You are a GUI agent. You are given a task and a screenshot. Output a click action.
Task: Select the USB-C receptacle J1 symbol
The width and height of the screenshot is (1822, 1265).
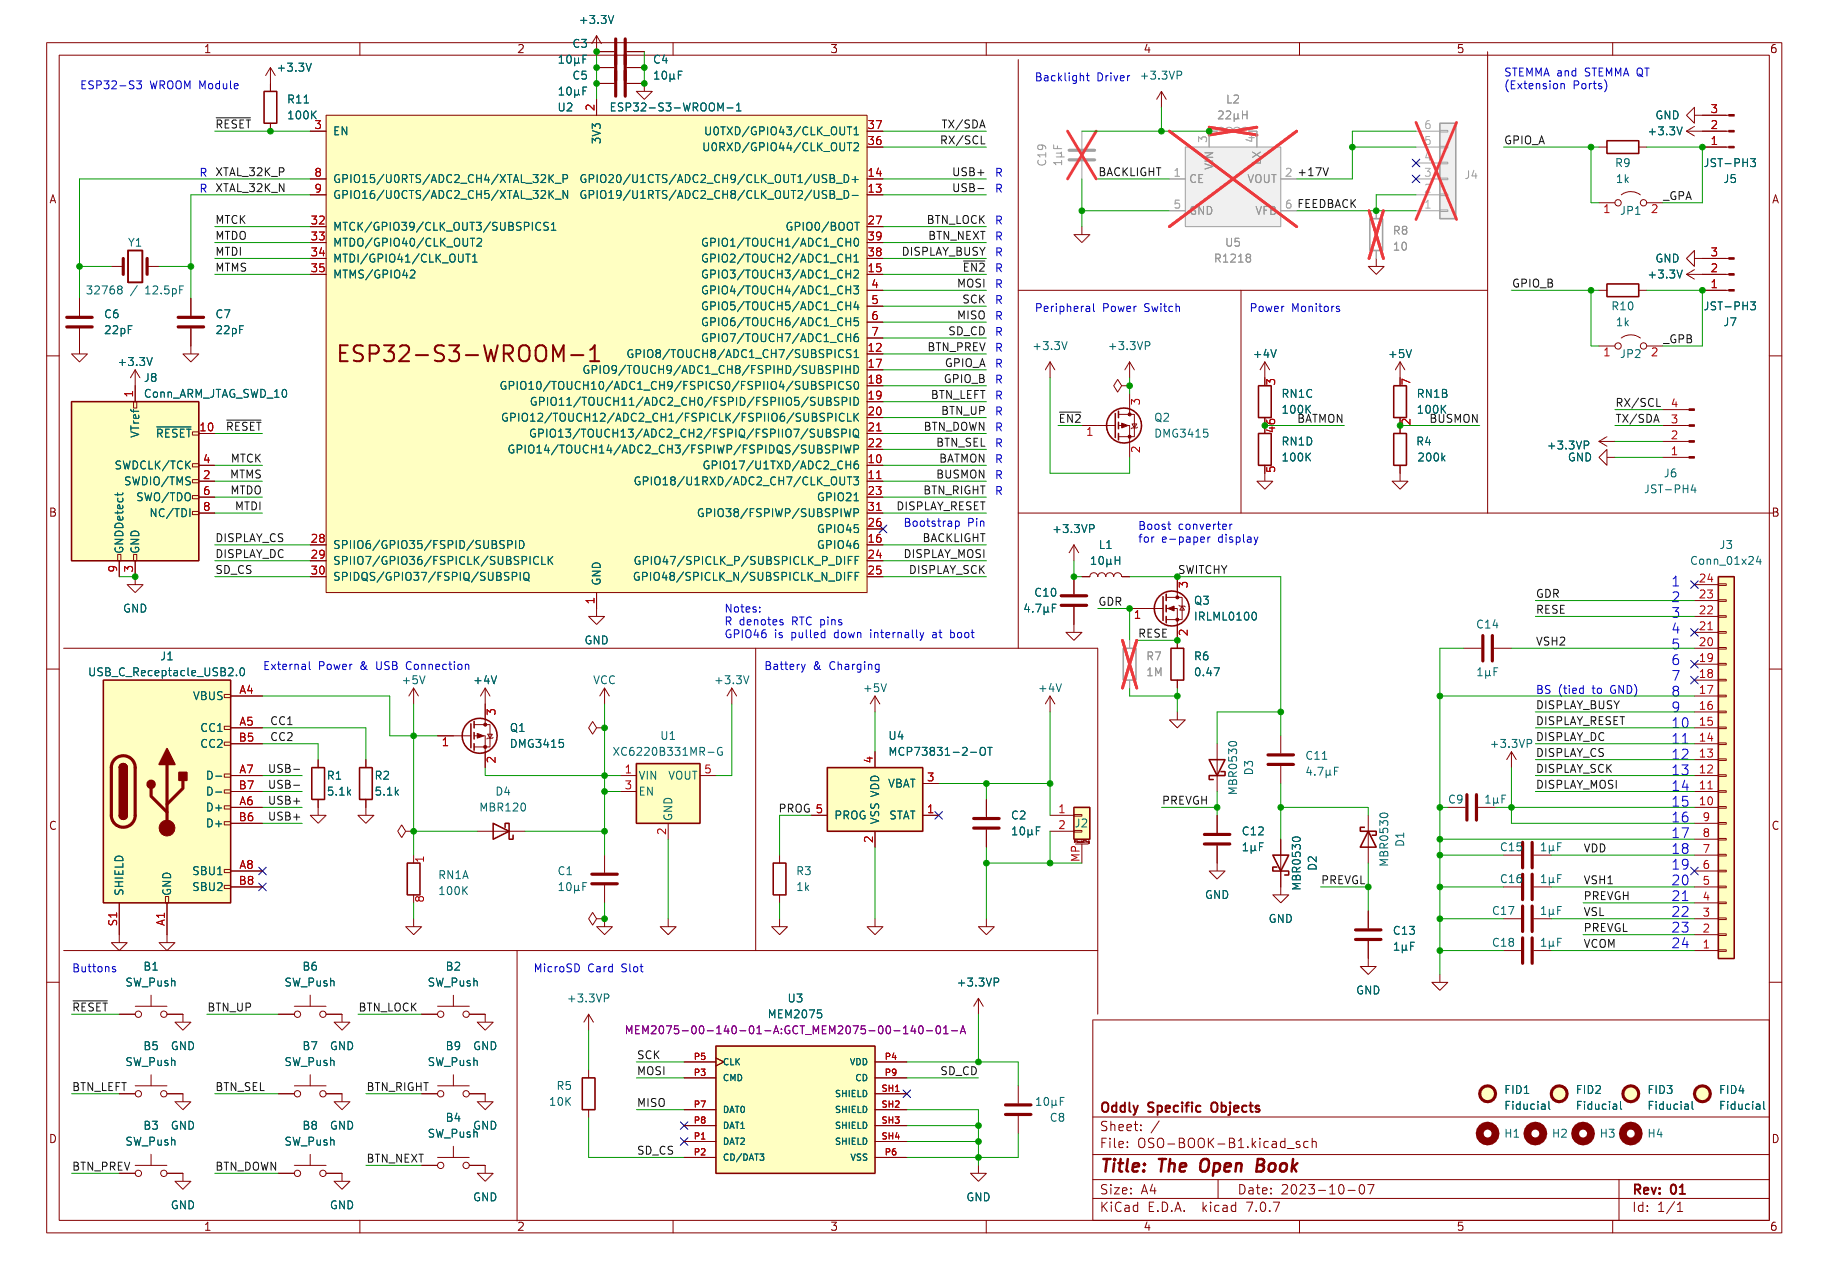pos(167,792)
